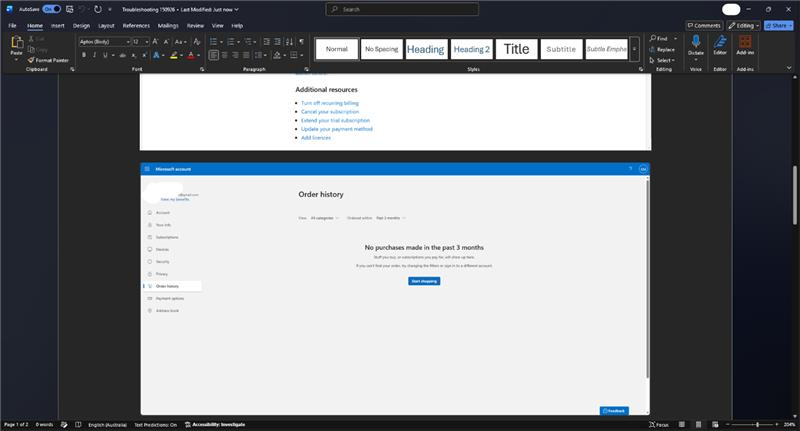800x431 pixels.
Task: Open the Editor tool
Action: [720, 45]
